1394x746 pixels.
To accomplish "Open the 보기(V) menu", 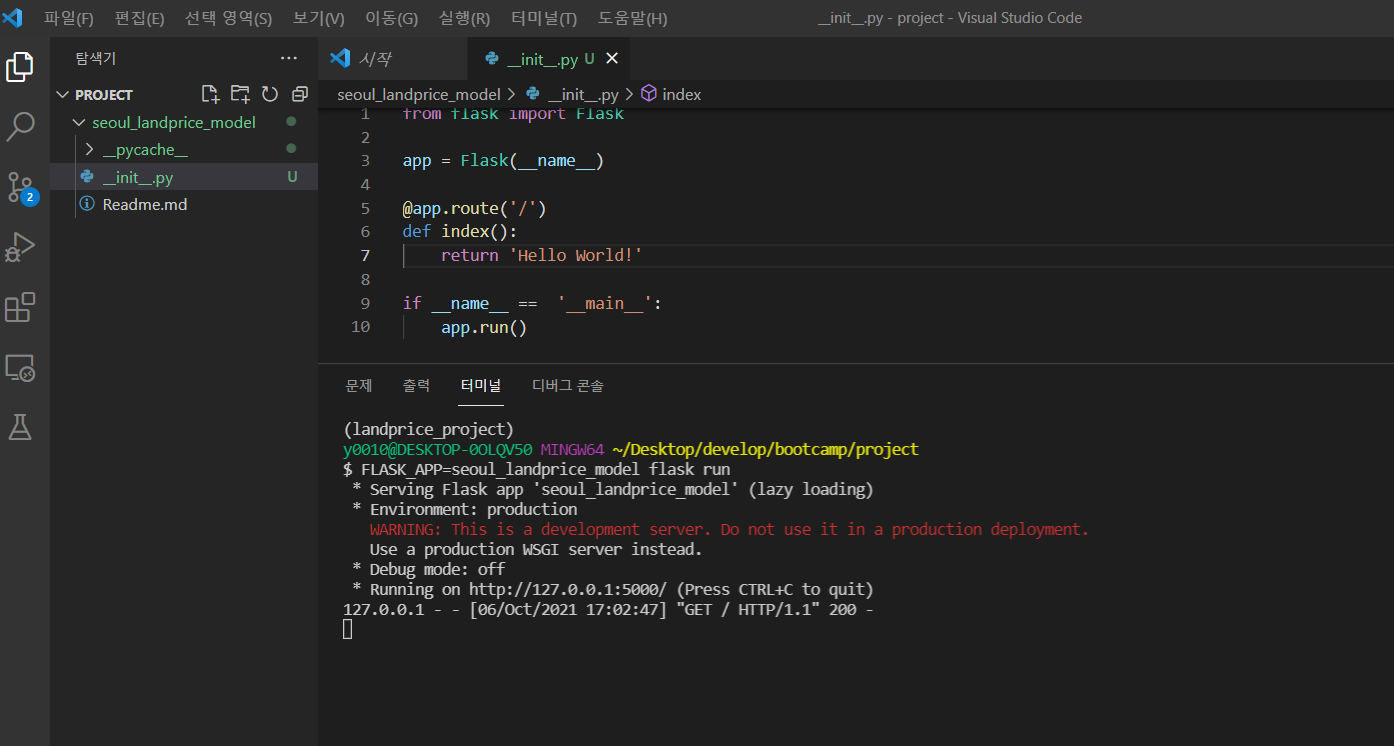I will [x=319, y=18].
